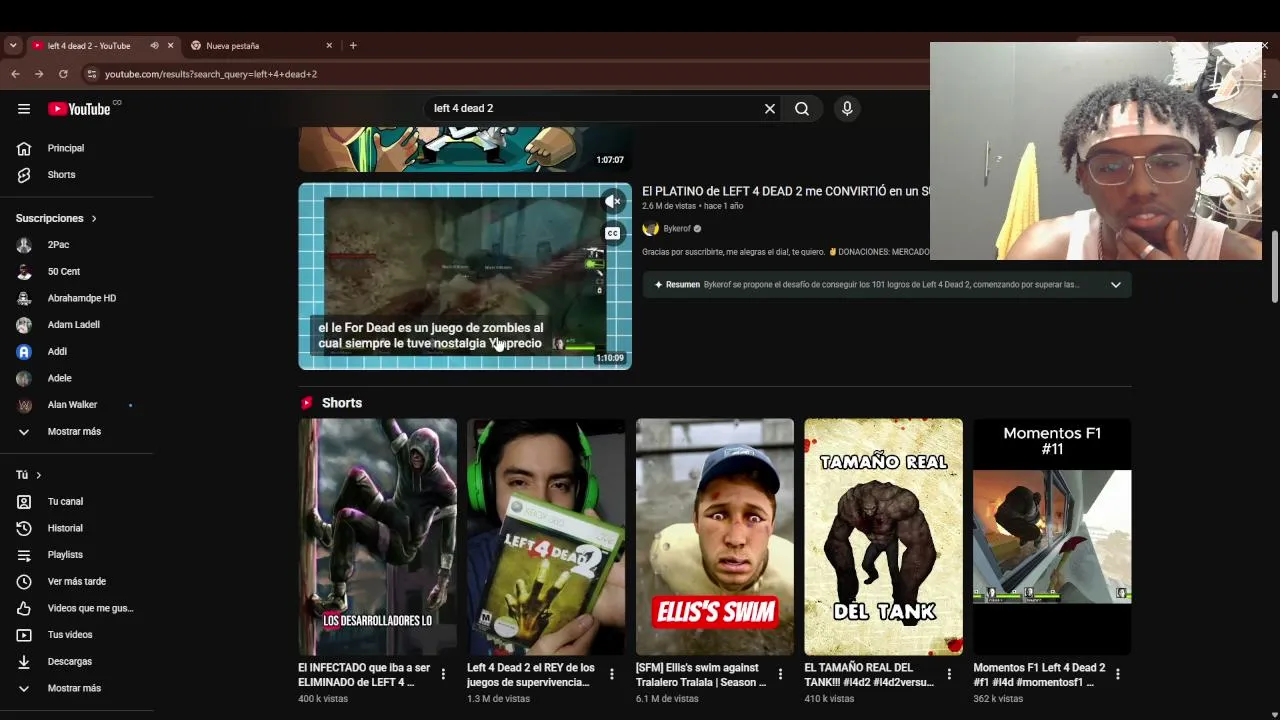Start voice search with microphone
Viewport: 1280px width, 720px height.
point(847,109)
